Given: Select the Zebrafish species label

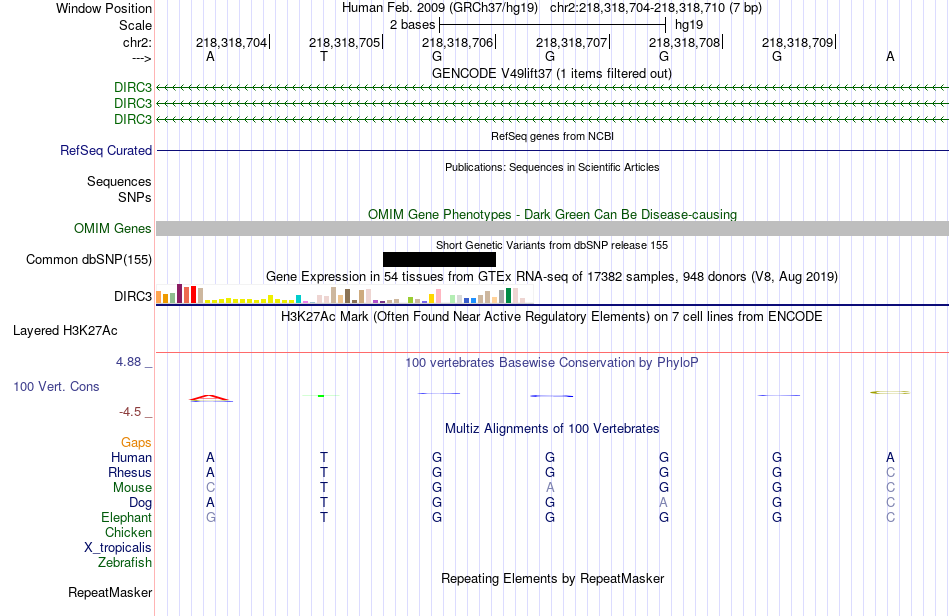Looking at the screenshot, I should (x=125, y=562).
